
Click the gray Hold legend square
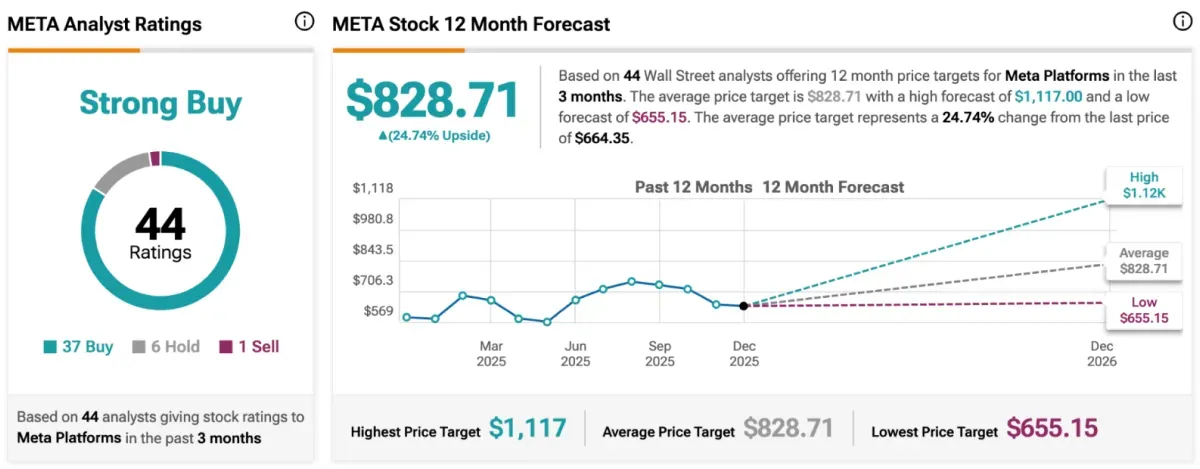136,347
